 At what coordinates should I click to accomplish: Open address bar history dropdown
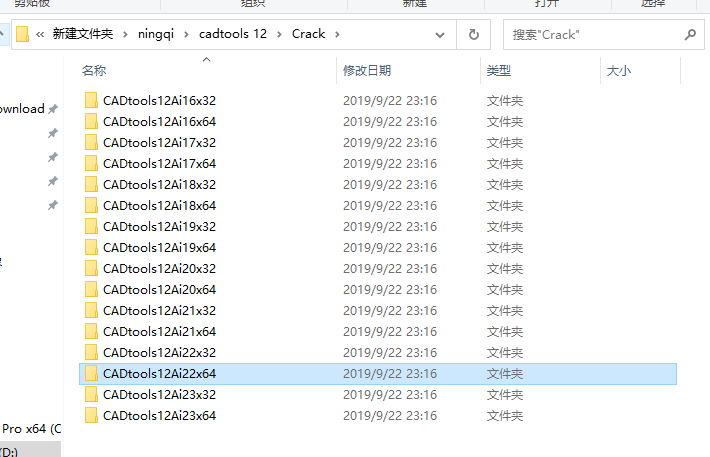click(x=440, y=35)
